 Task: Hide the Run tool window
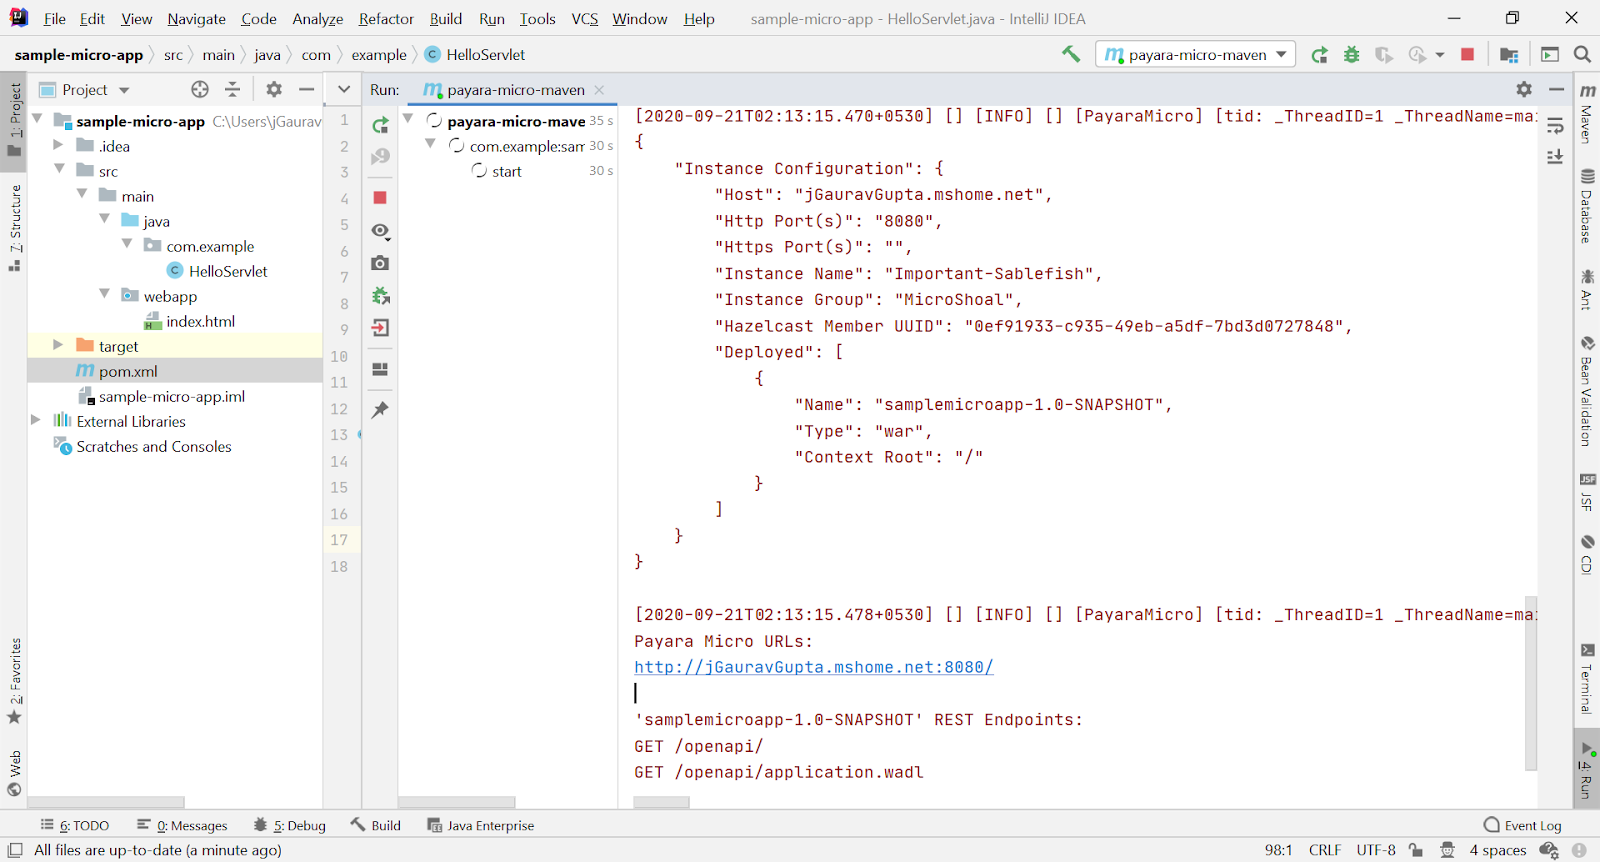point(1556,90)
